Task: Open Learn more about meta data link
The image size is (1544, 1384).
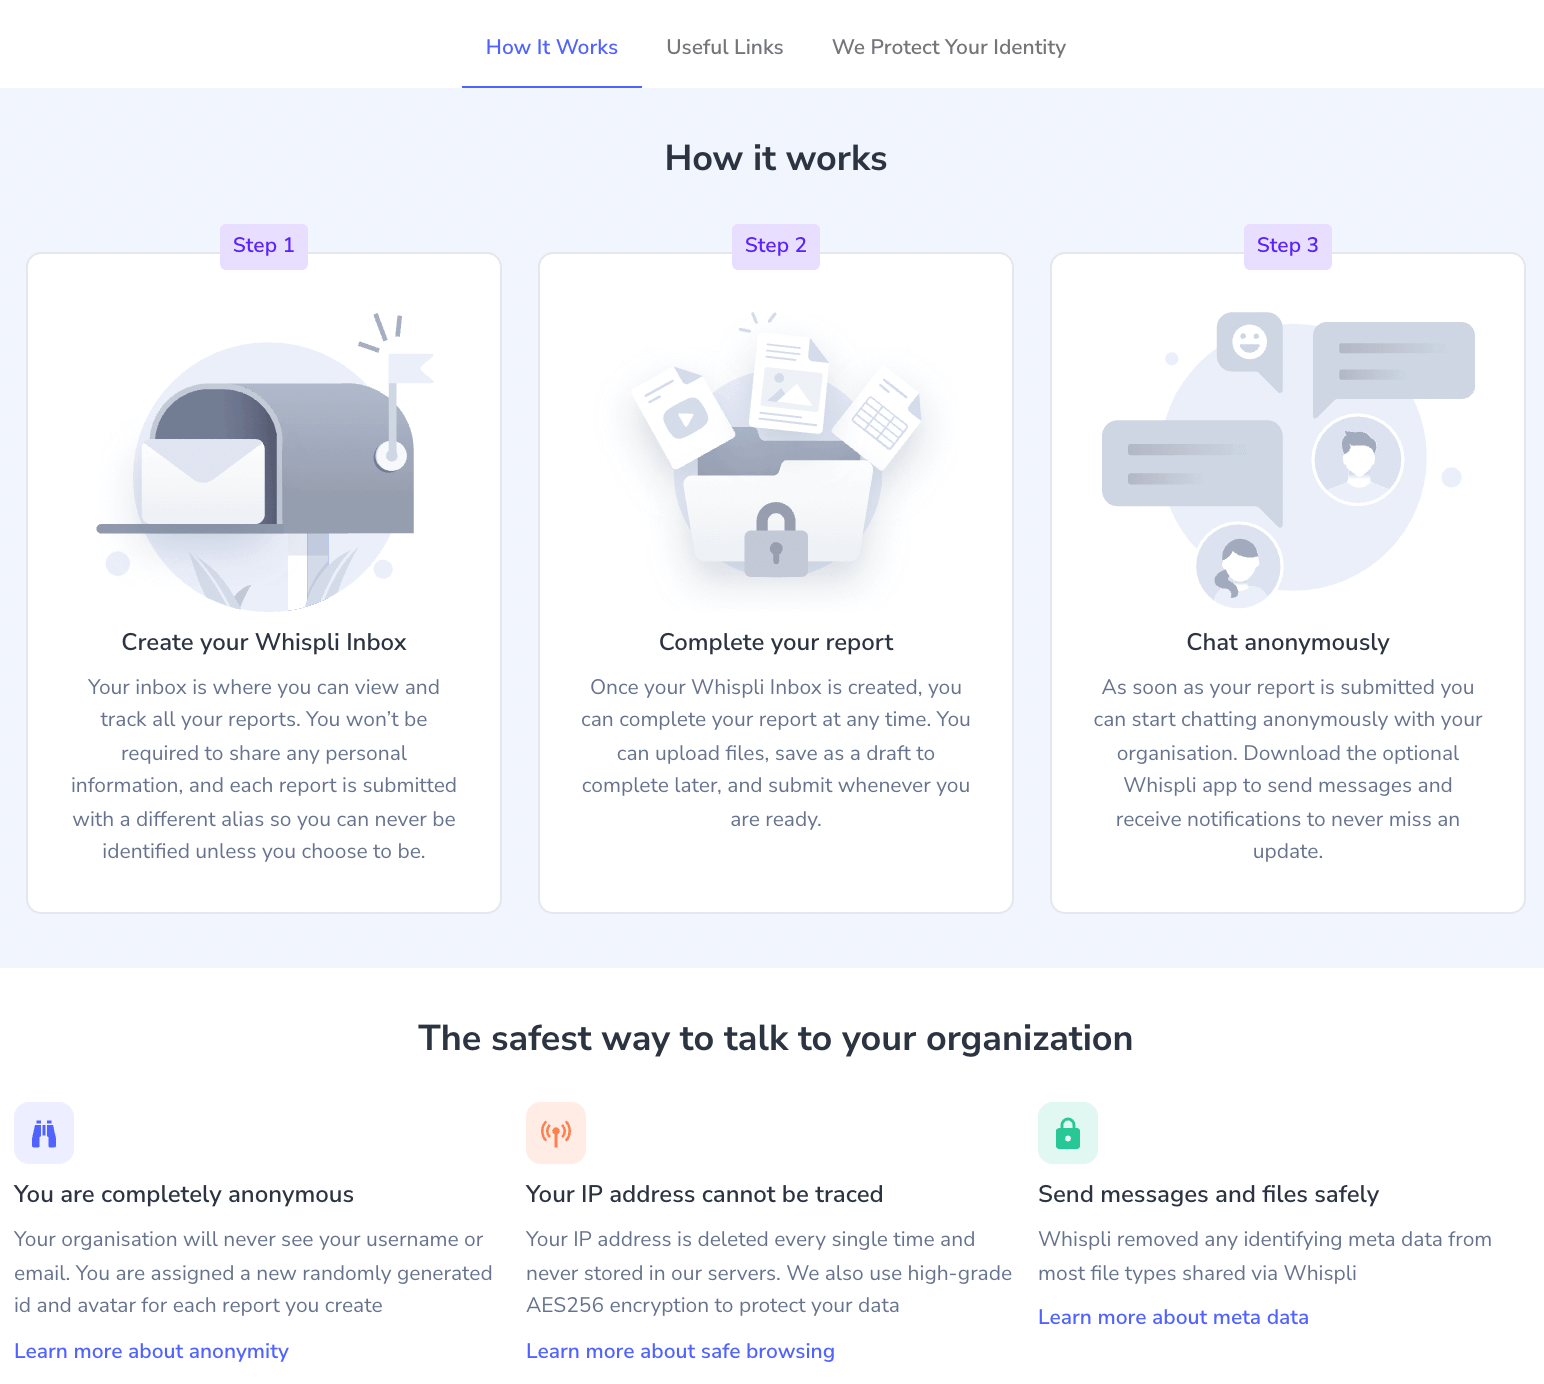Action: coord(1173,1317)
